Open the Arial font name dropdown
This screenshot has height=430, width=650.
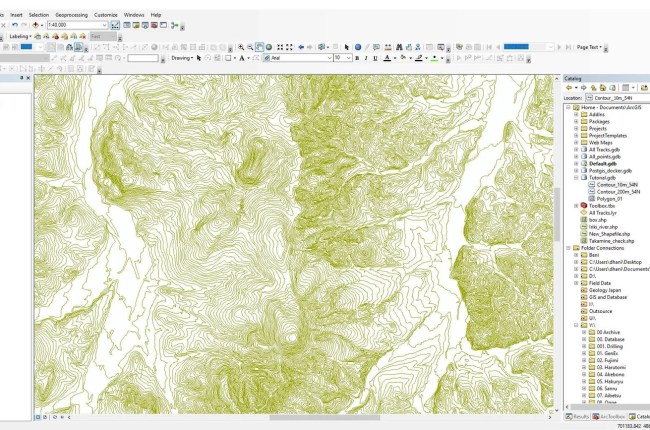330,58
